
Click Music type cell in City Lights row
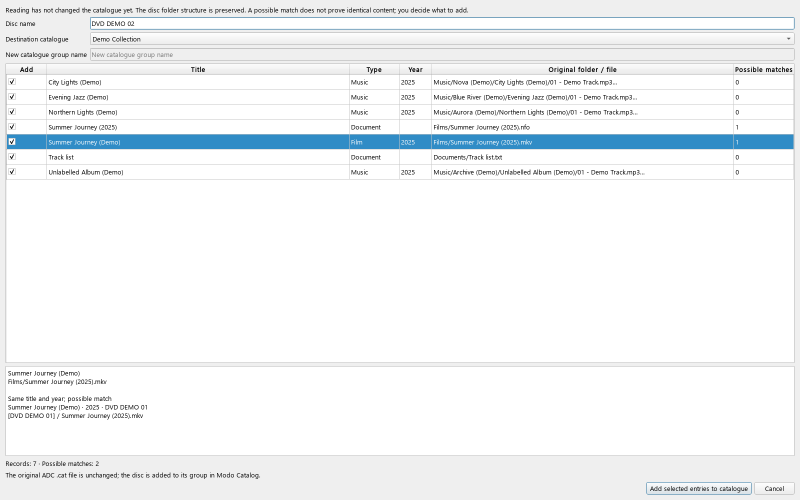pyautogui.click(x=374, y=82)
